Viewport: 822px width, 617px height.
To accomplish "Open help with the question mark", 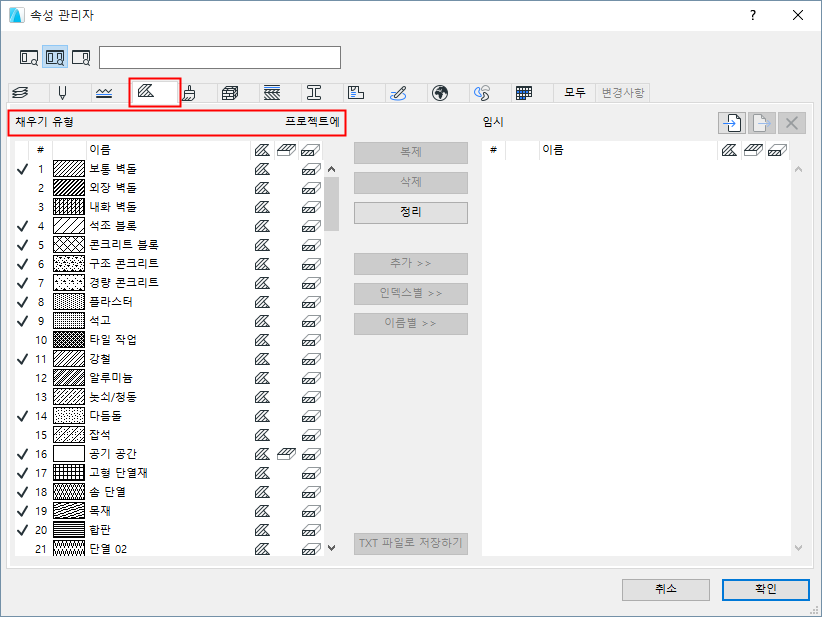I will [753, 15].
